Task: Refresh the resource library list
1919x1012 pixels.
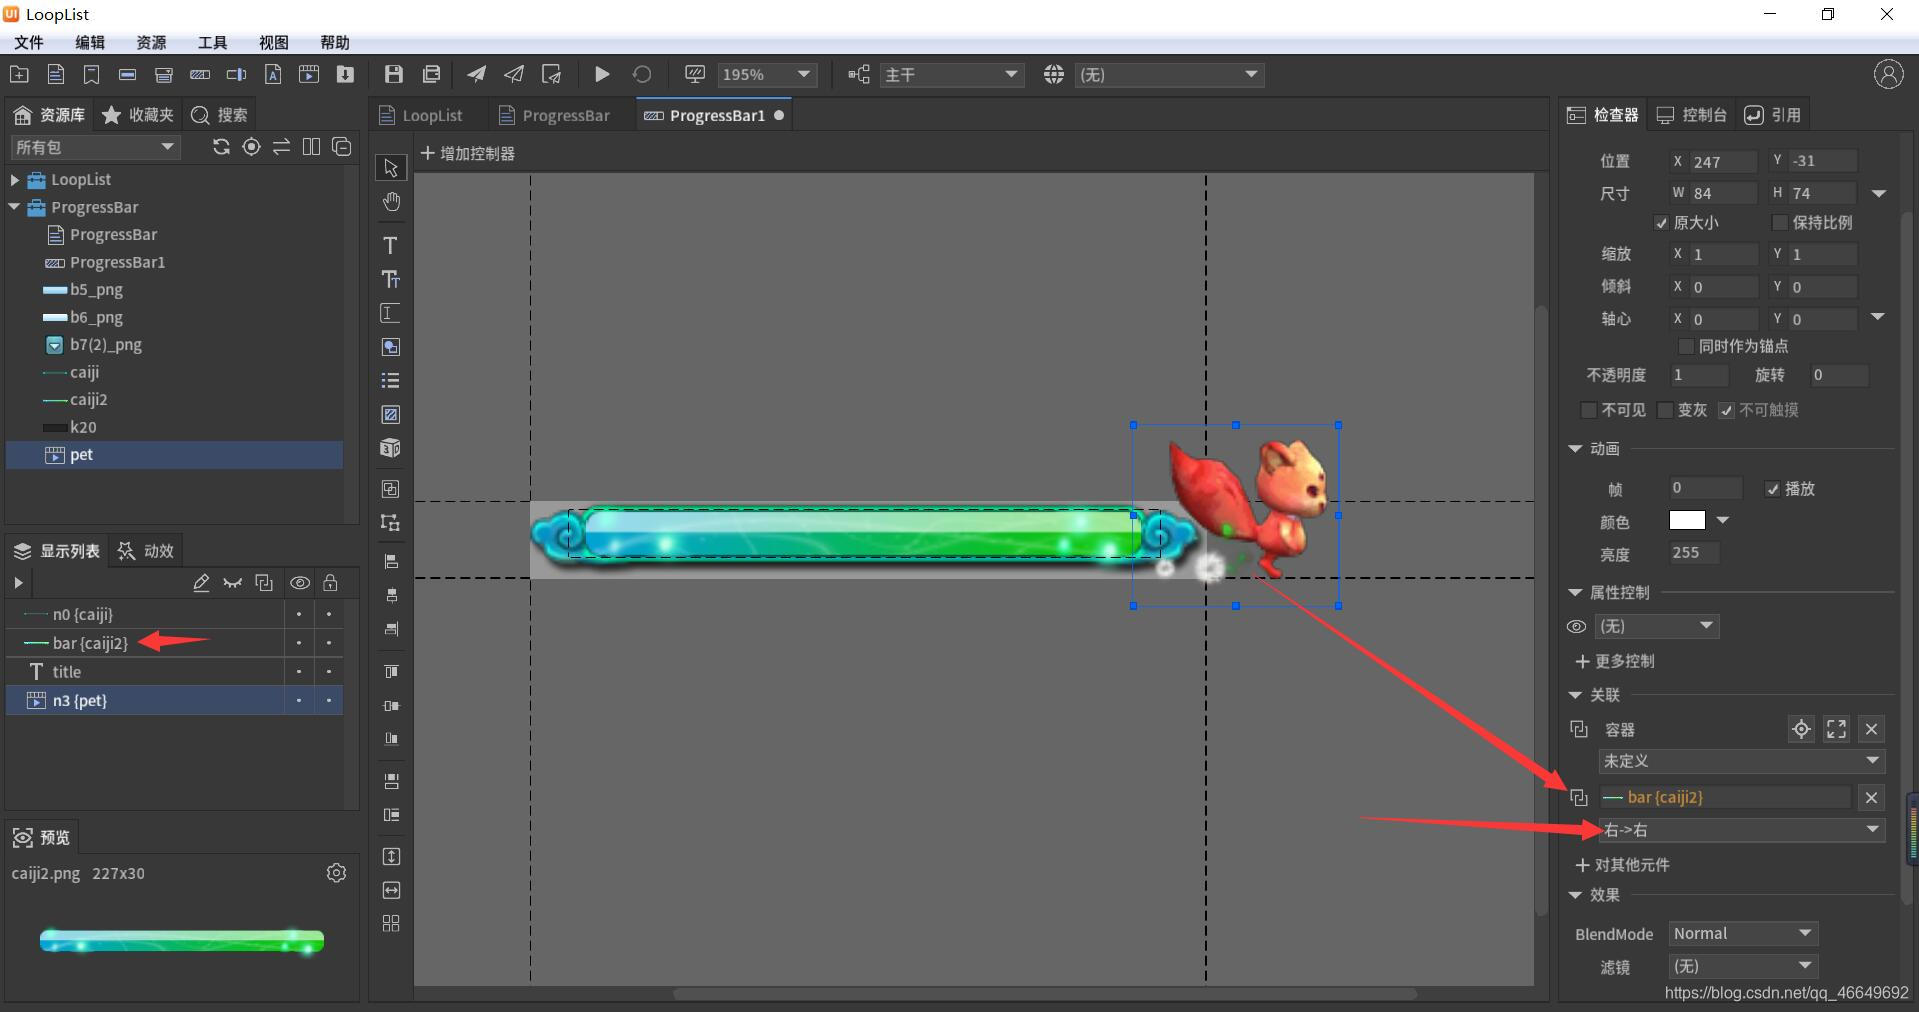Action: tap(221, 147)
